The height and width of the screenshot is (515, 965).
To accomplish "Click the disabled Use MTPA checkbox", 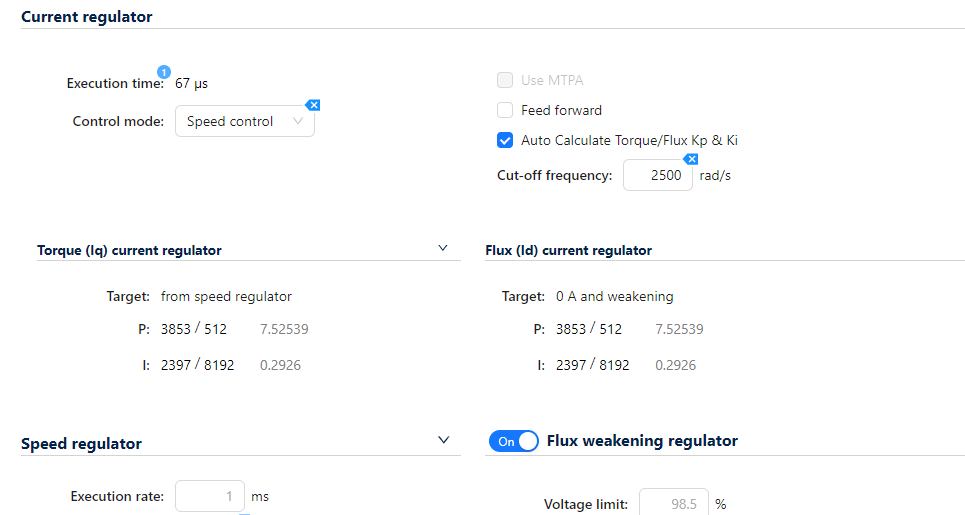I will click(505, 80).
